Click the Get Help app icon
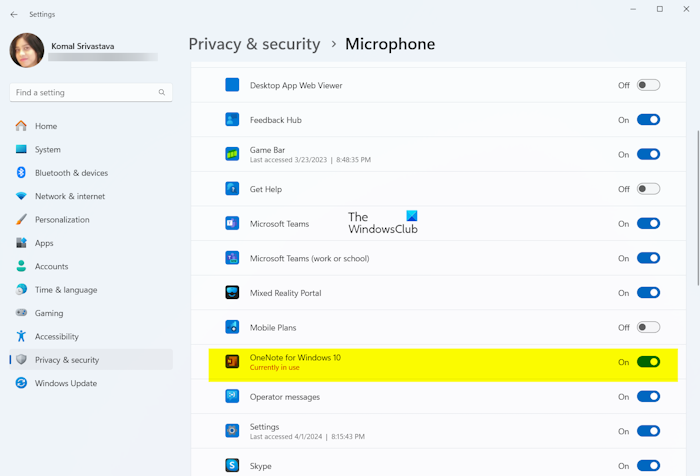Screen dimensions: 700x476 (232, 189)
